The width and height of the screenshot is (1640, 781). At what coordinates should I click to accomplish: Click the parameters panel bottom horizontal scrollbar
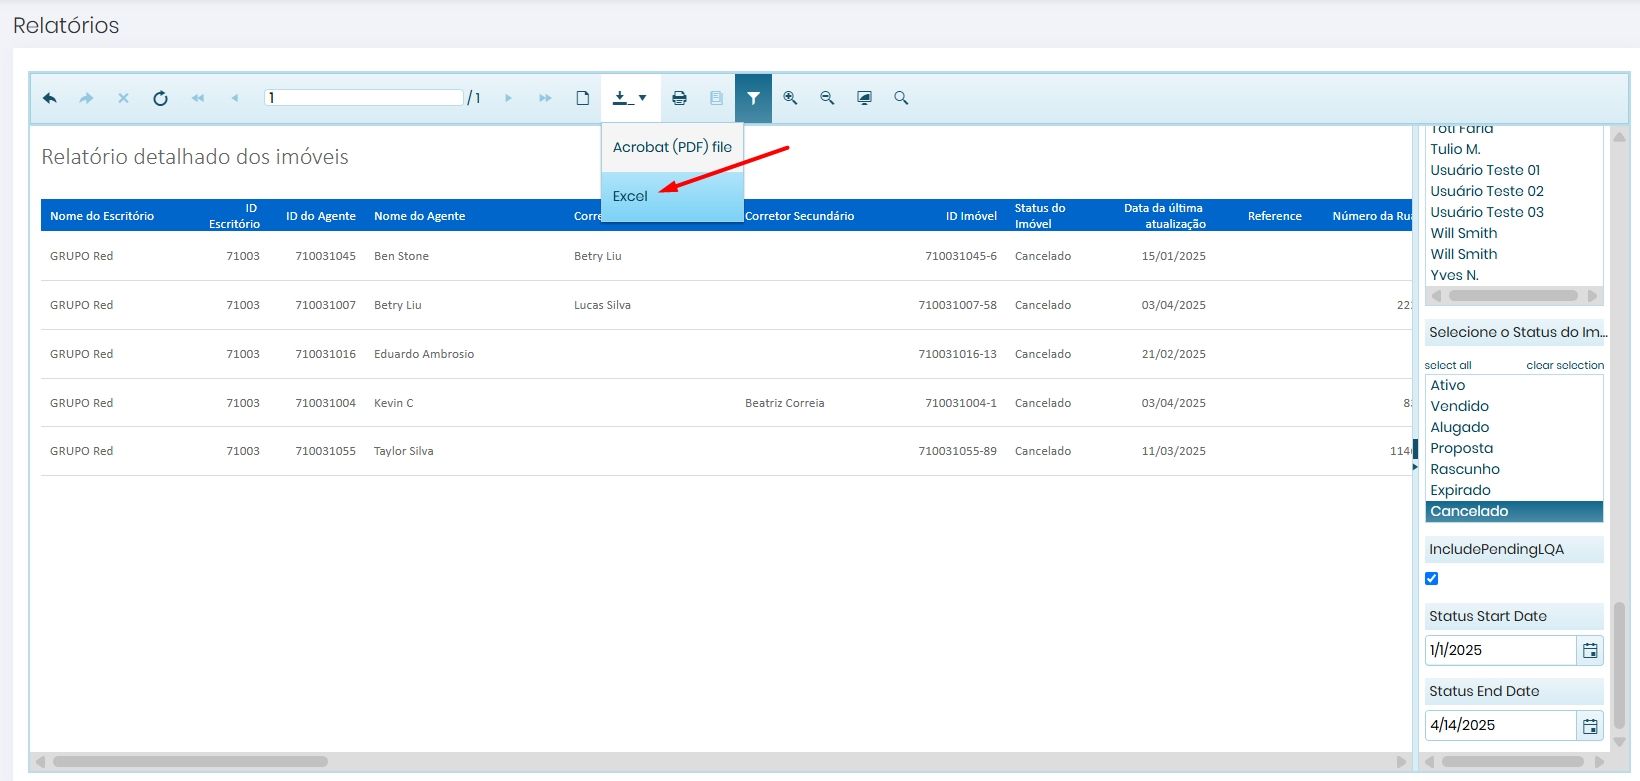[x=1513, y=762]
